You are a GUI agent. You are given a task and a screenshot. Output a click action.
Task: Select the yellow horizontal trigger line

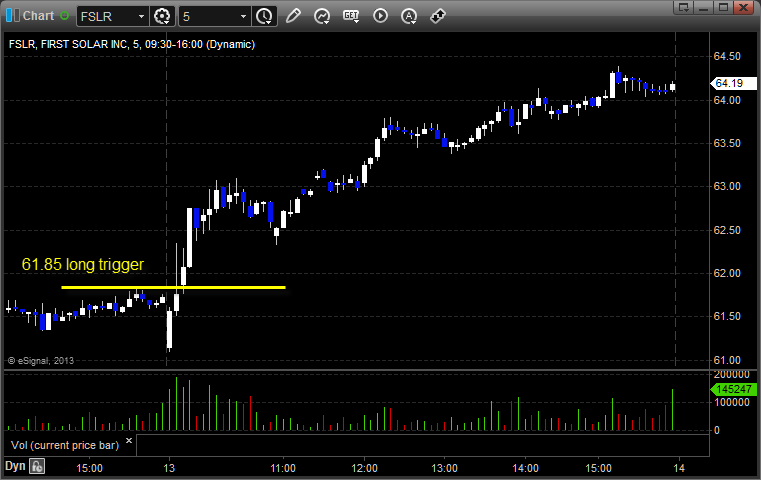coord(173,287)
